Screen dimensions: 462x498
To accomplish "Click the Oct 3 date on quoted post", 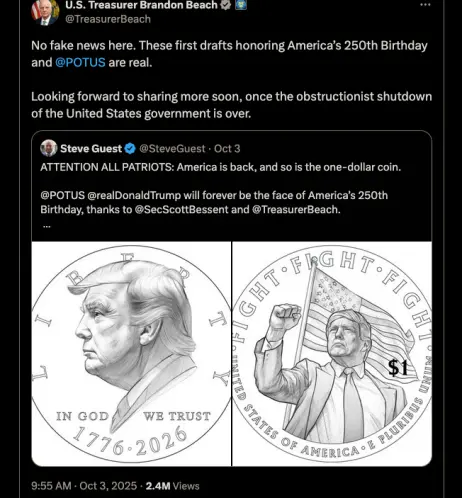I will tap(227, 149).
